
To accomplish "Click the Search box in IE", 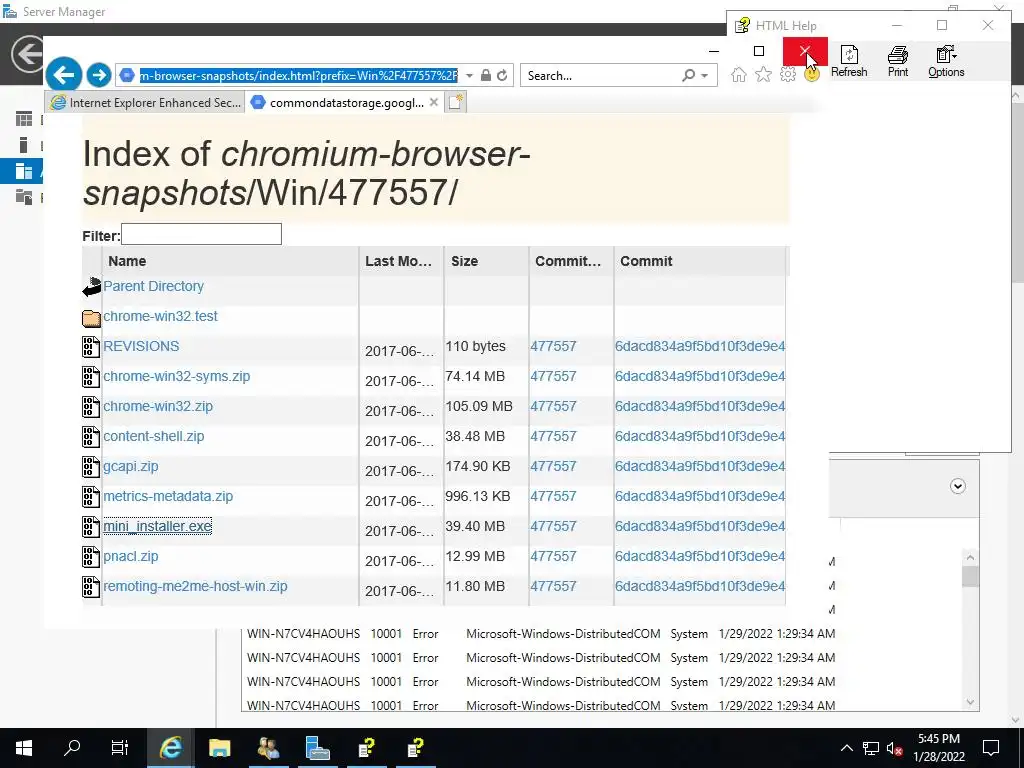I will tap(601, 76).
